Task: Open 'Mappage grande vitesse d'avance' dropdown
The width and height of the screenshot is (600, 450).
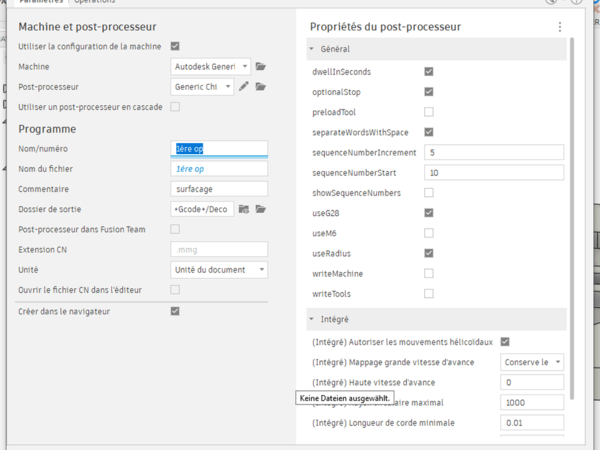Action: (x=532, y=362)
